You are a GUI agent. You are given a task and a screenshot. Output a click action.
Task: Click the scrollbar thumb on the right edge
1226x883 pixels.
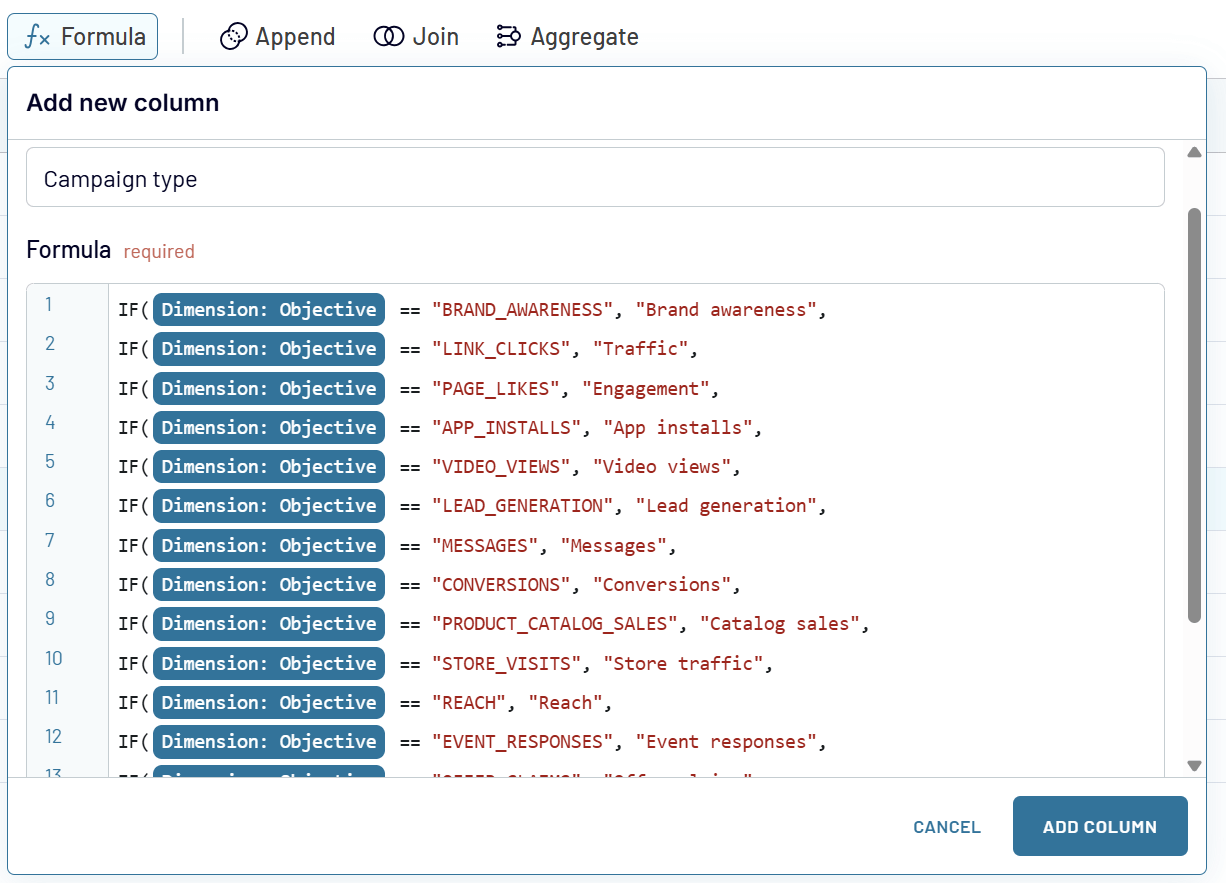point(1195,400)
